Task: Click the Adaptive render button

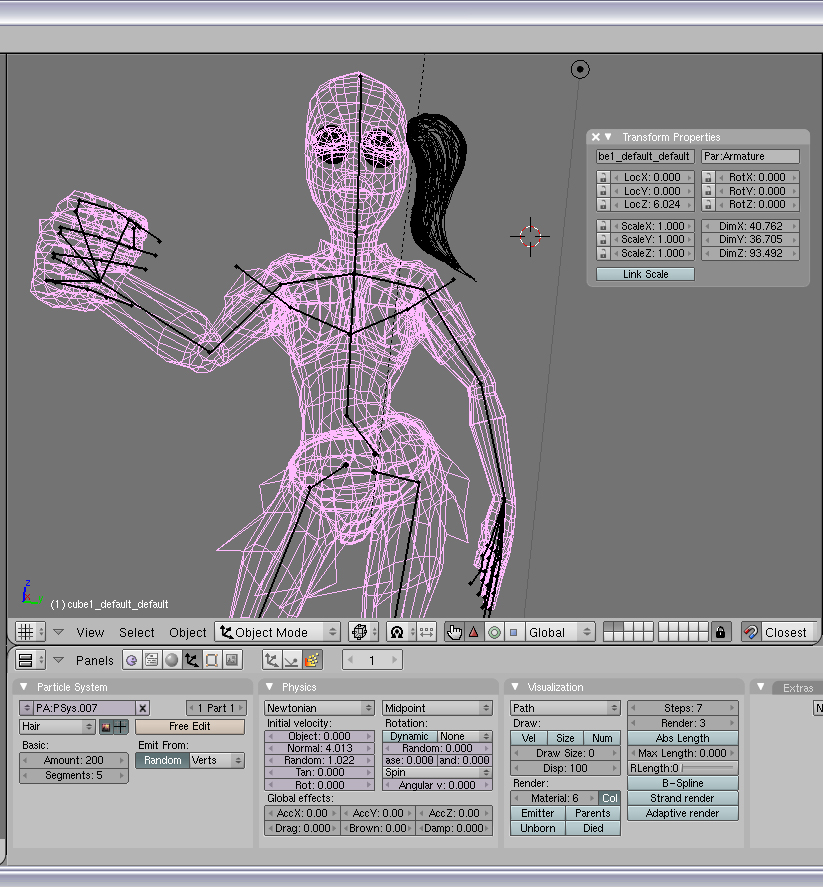Action: pos(683,813)
